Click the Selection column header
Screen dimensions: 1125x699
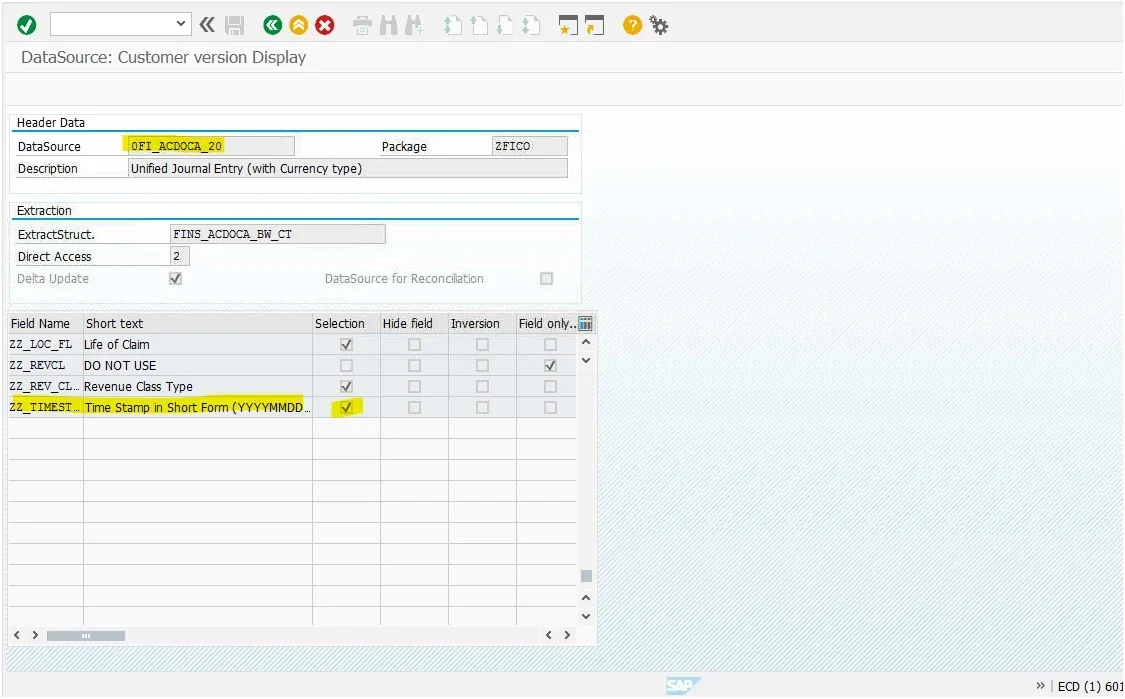(347, 324)
